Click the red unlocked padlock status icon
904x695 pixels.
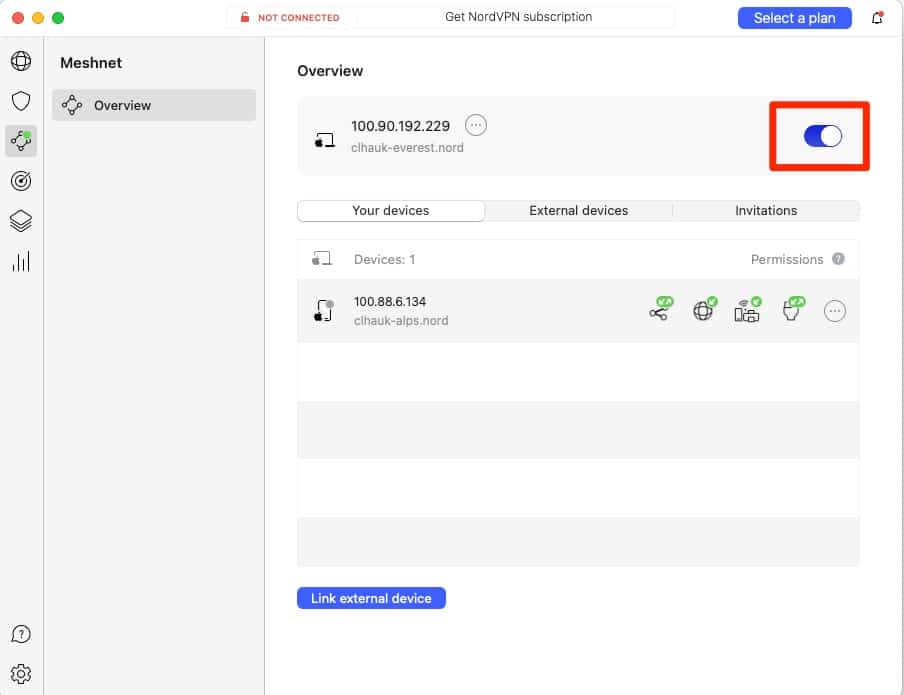[x=244, y=17]
